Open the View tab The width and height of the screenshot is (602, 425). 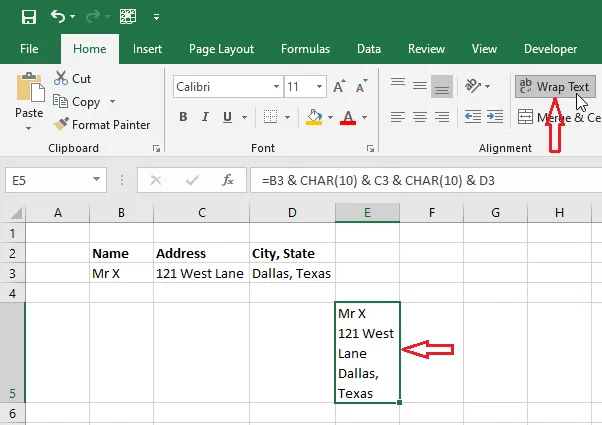pyautogui.click(x=485, y=49)
